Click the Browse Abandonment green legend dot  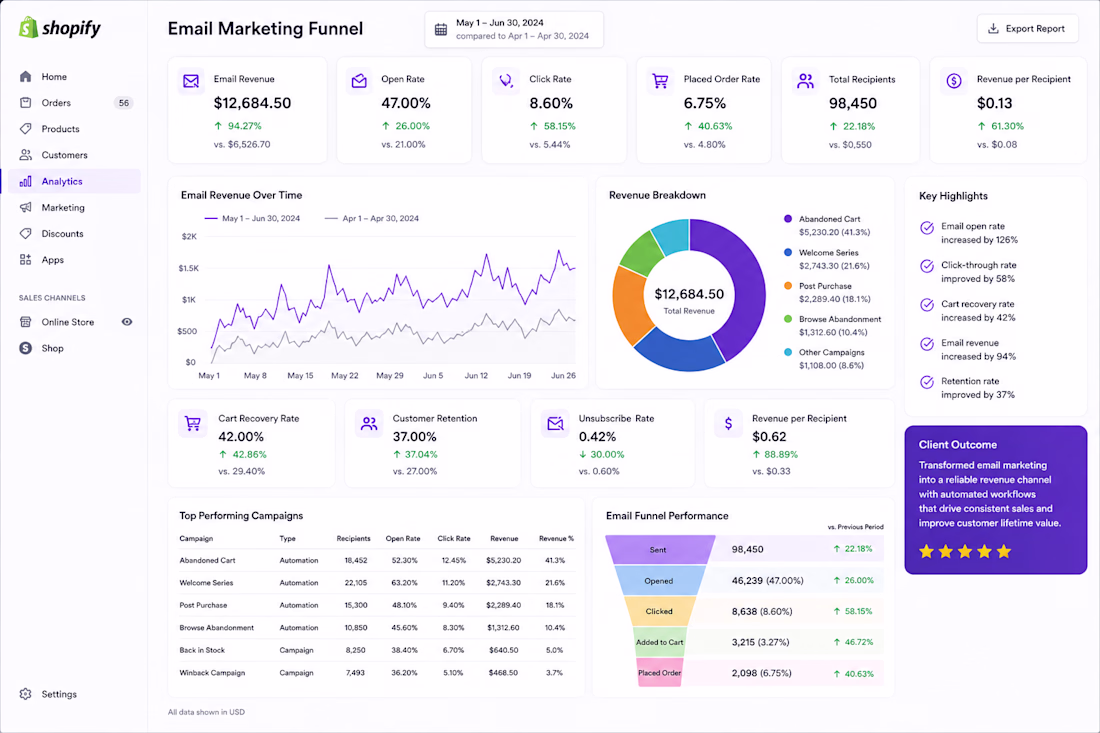point(788,318)
